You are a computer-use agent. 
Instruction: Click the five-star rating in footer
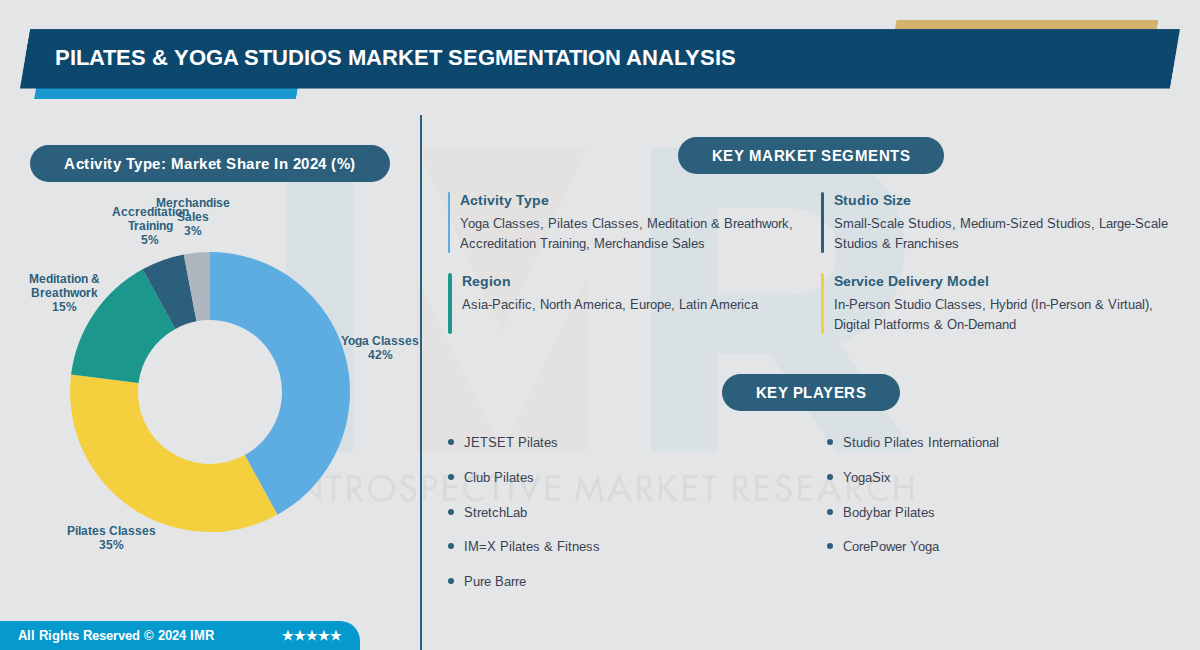pyautogui.click(x=311, y=636)
